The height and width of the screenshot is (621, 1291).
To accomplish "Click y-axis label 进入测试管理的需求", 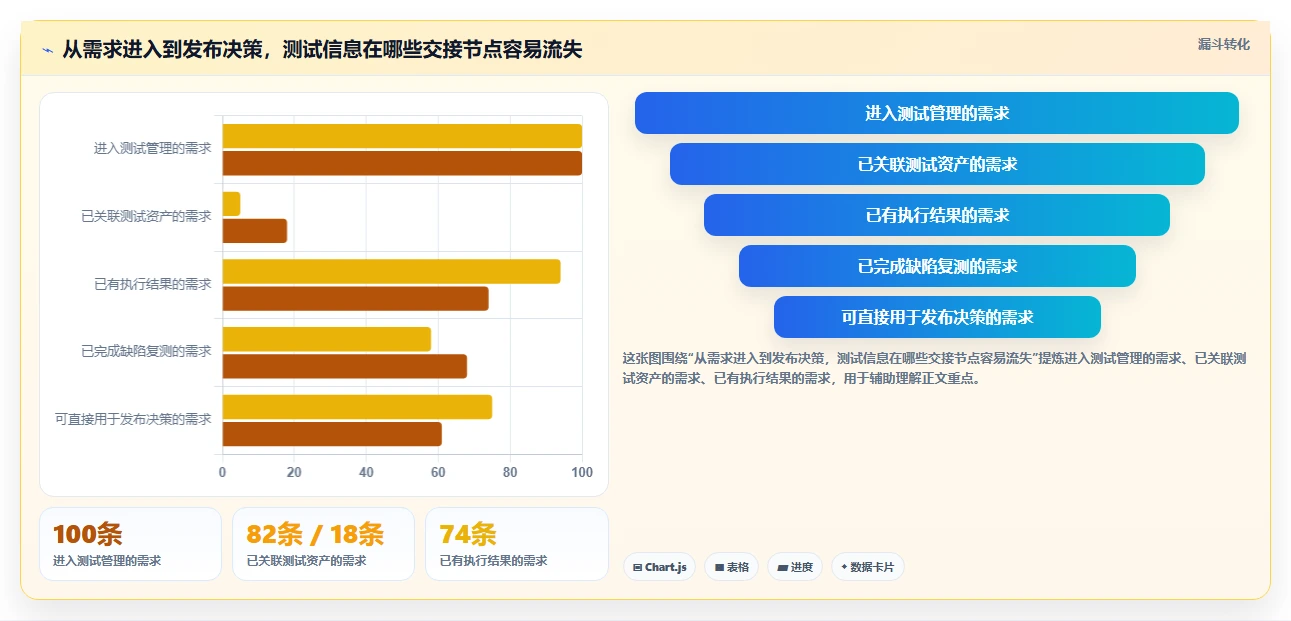I will [153, 149].
